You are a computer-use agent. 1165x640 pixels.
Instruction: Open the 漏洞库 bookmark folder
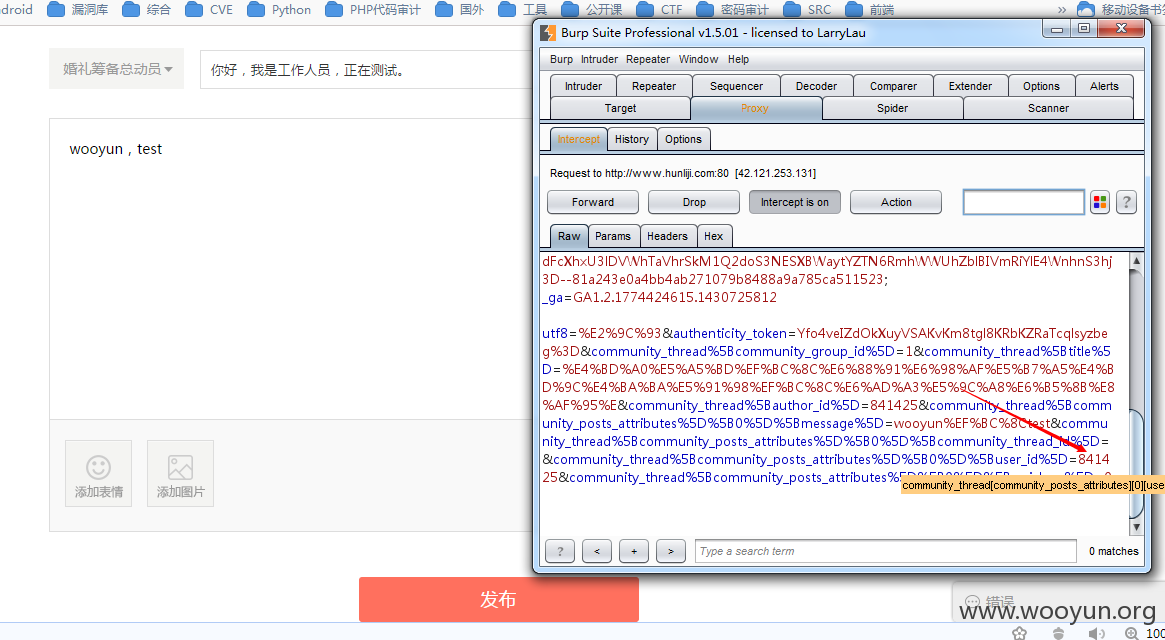[78, 10]
